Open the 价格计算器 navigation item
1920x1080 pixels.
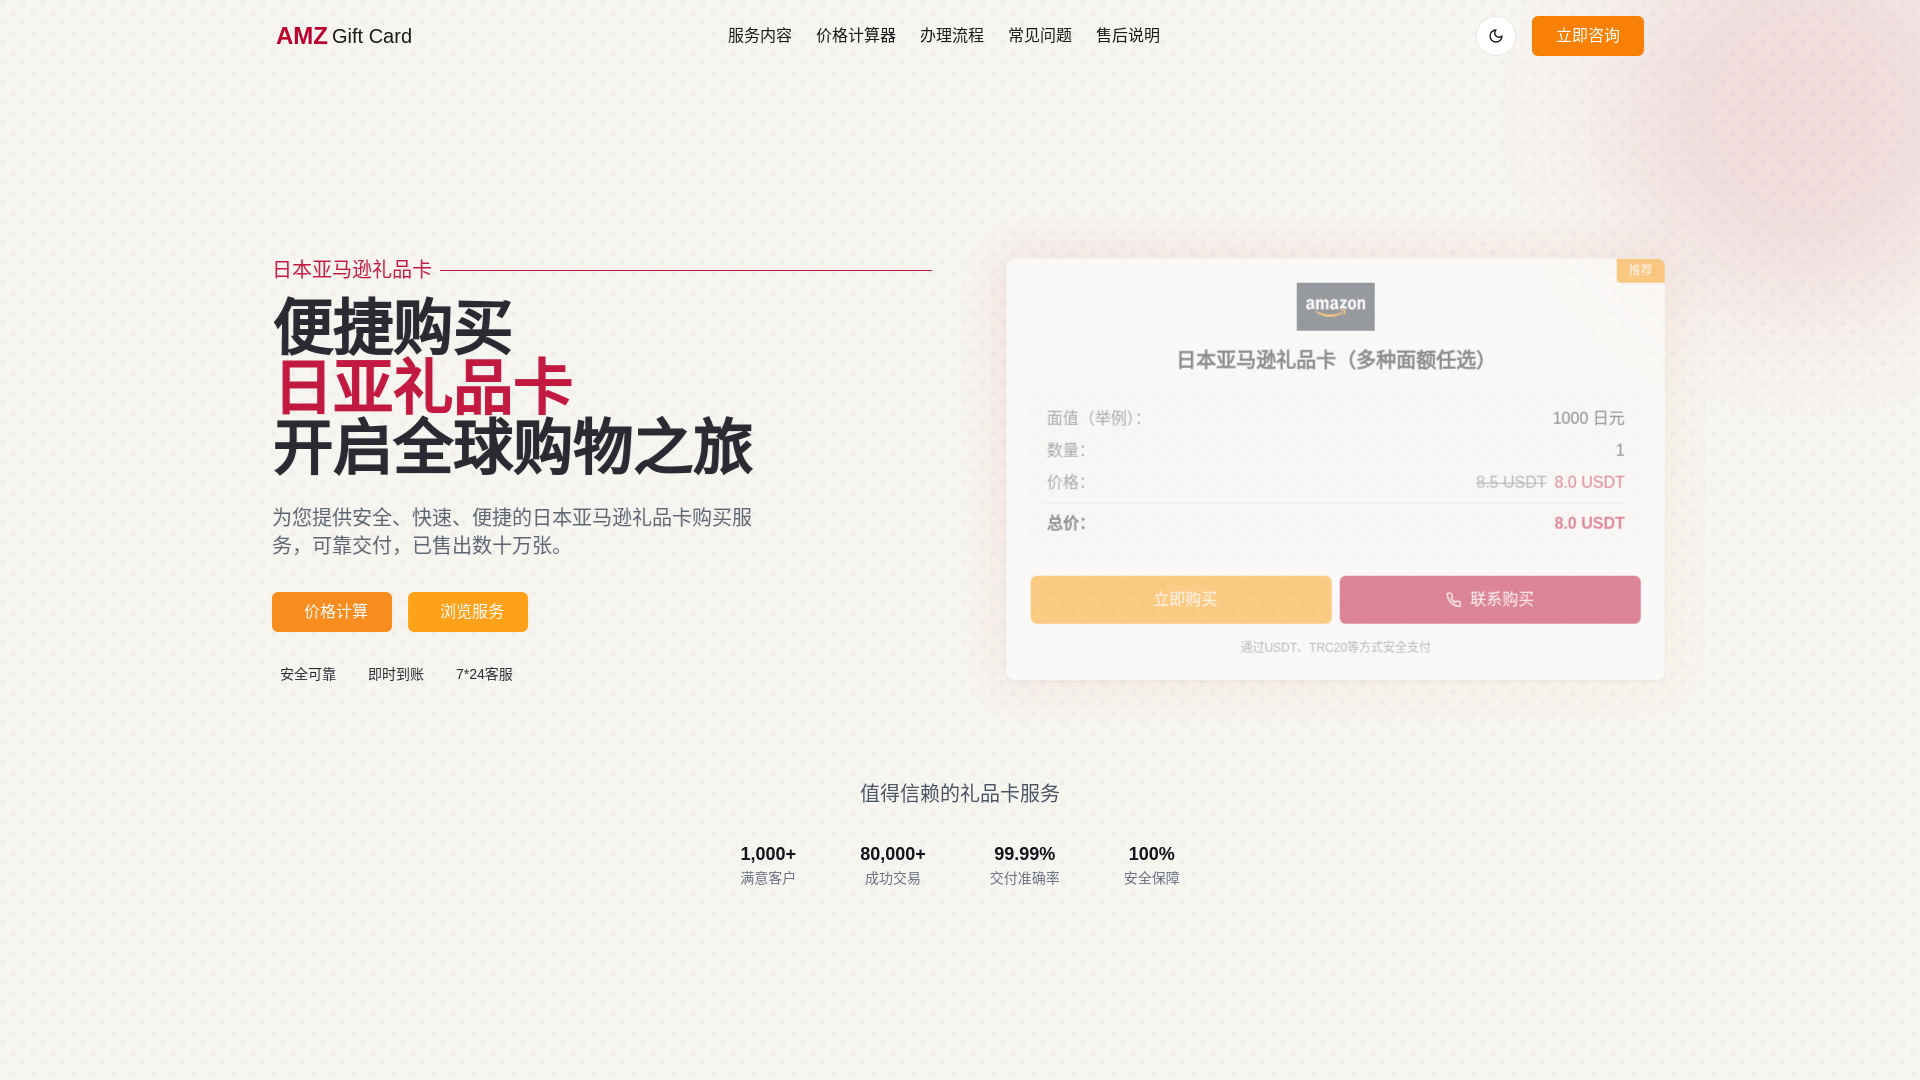point(855,35)
